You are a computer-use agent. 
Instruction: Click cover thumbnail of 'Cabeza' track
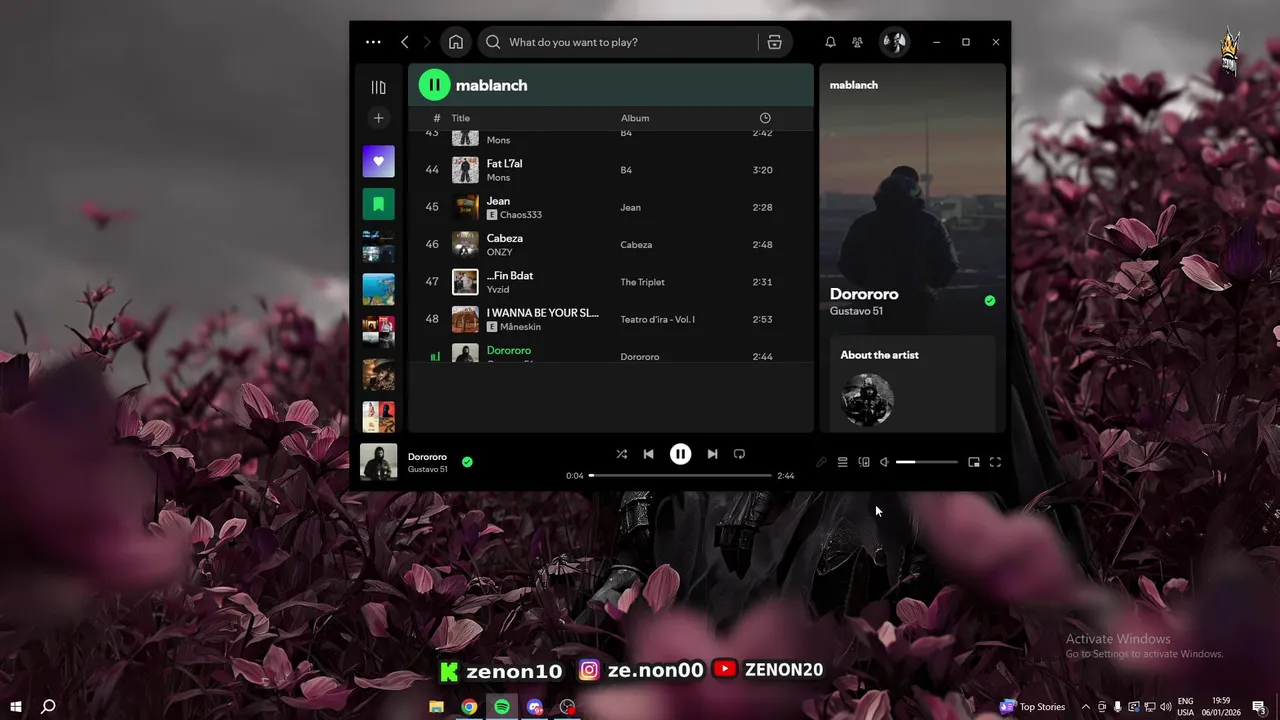click(465, 244)
